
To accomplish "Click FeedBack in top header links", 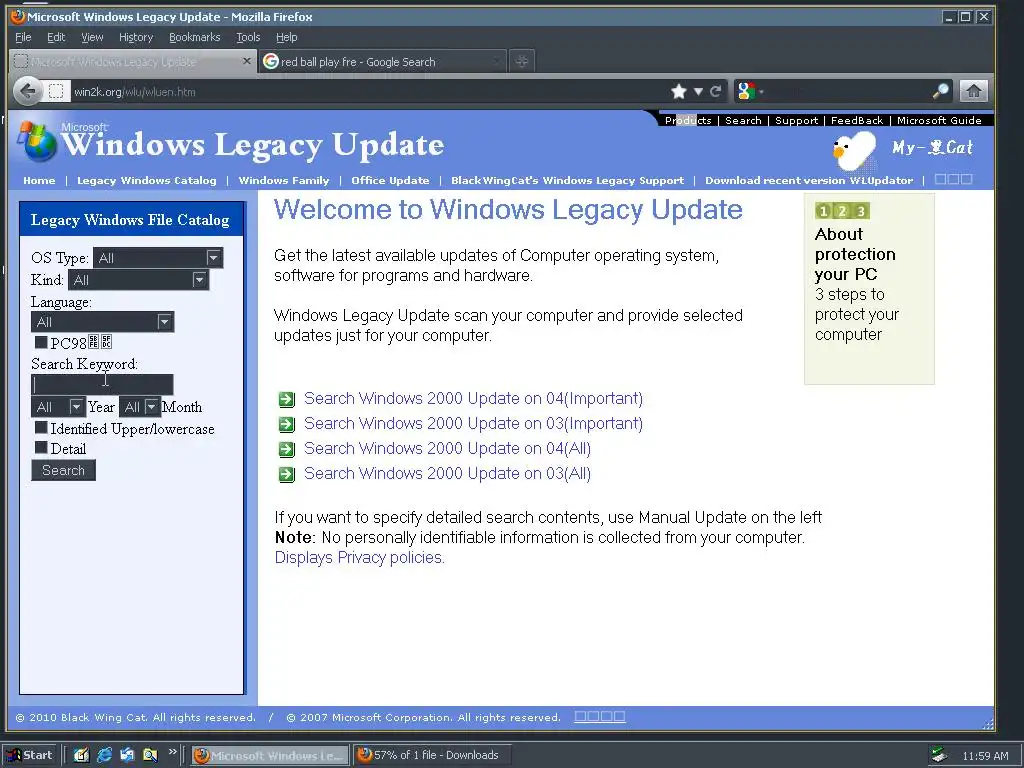I will pos(857,120).
